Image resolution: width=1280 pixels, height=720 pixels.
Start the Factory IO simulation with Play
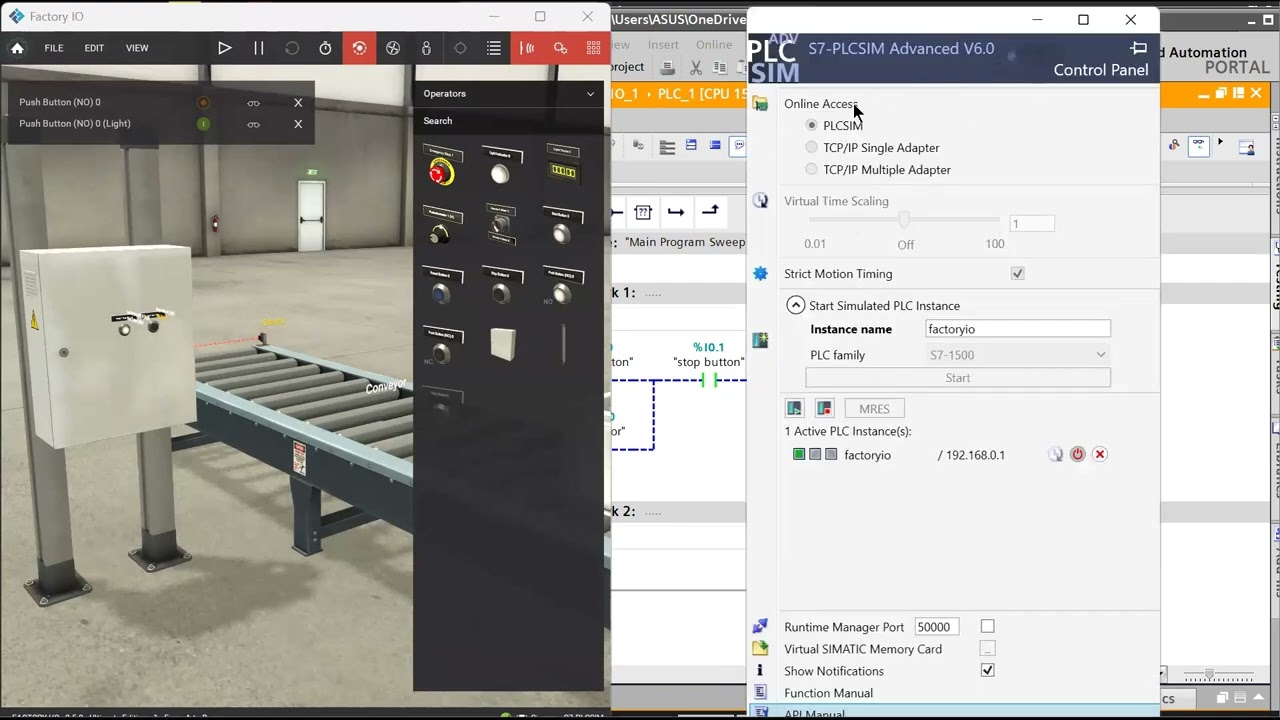pyautogui.click(x=225, y=48)
